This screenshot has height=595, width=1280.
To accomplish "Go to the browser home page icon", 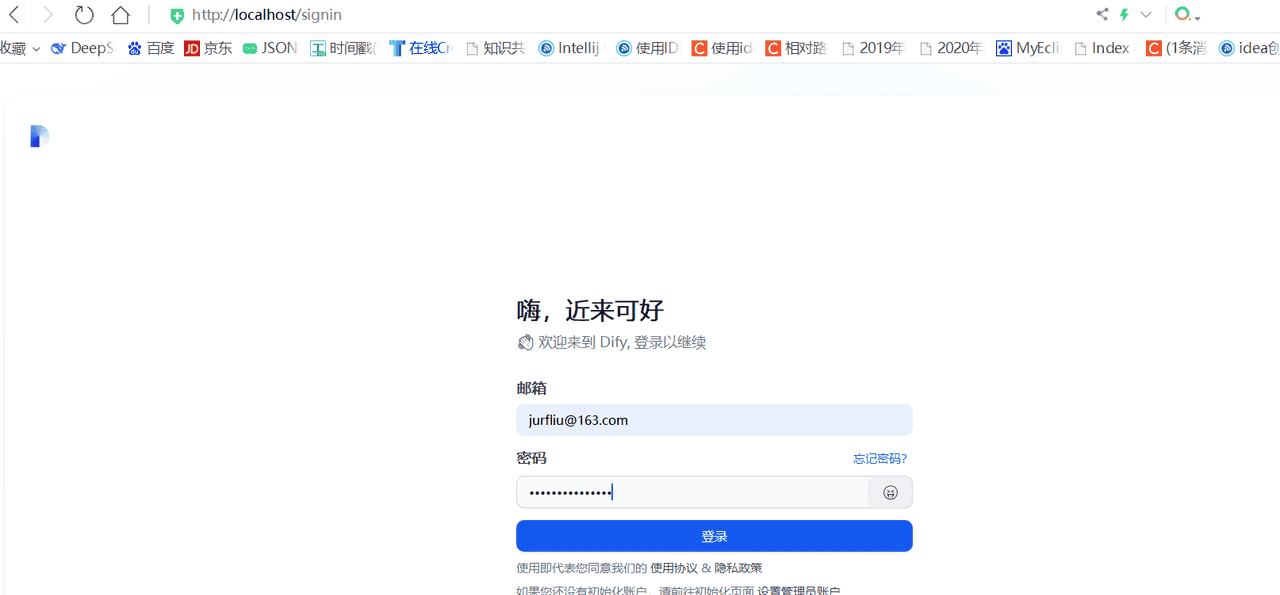I will [120, 15].
